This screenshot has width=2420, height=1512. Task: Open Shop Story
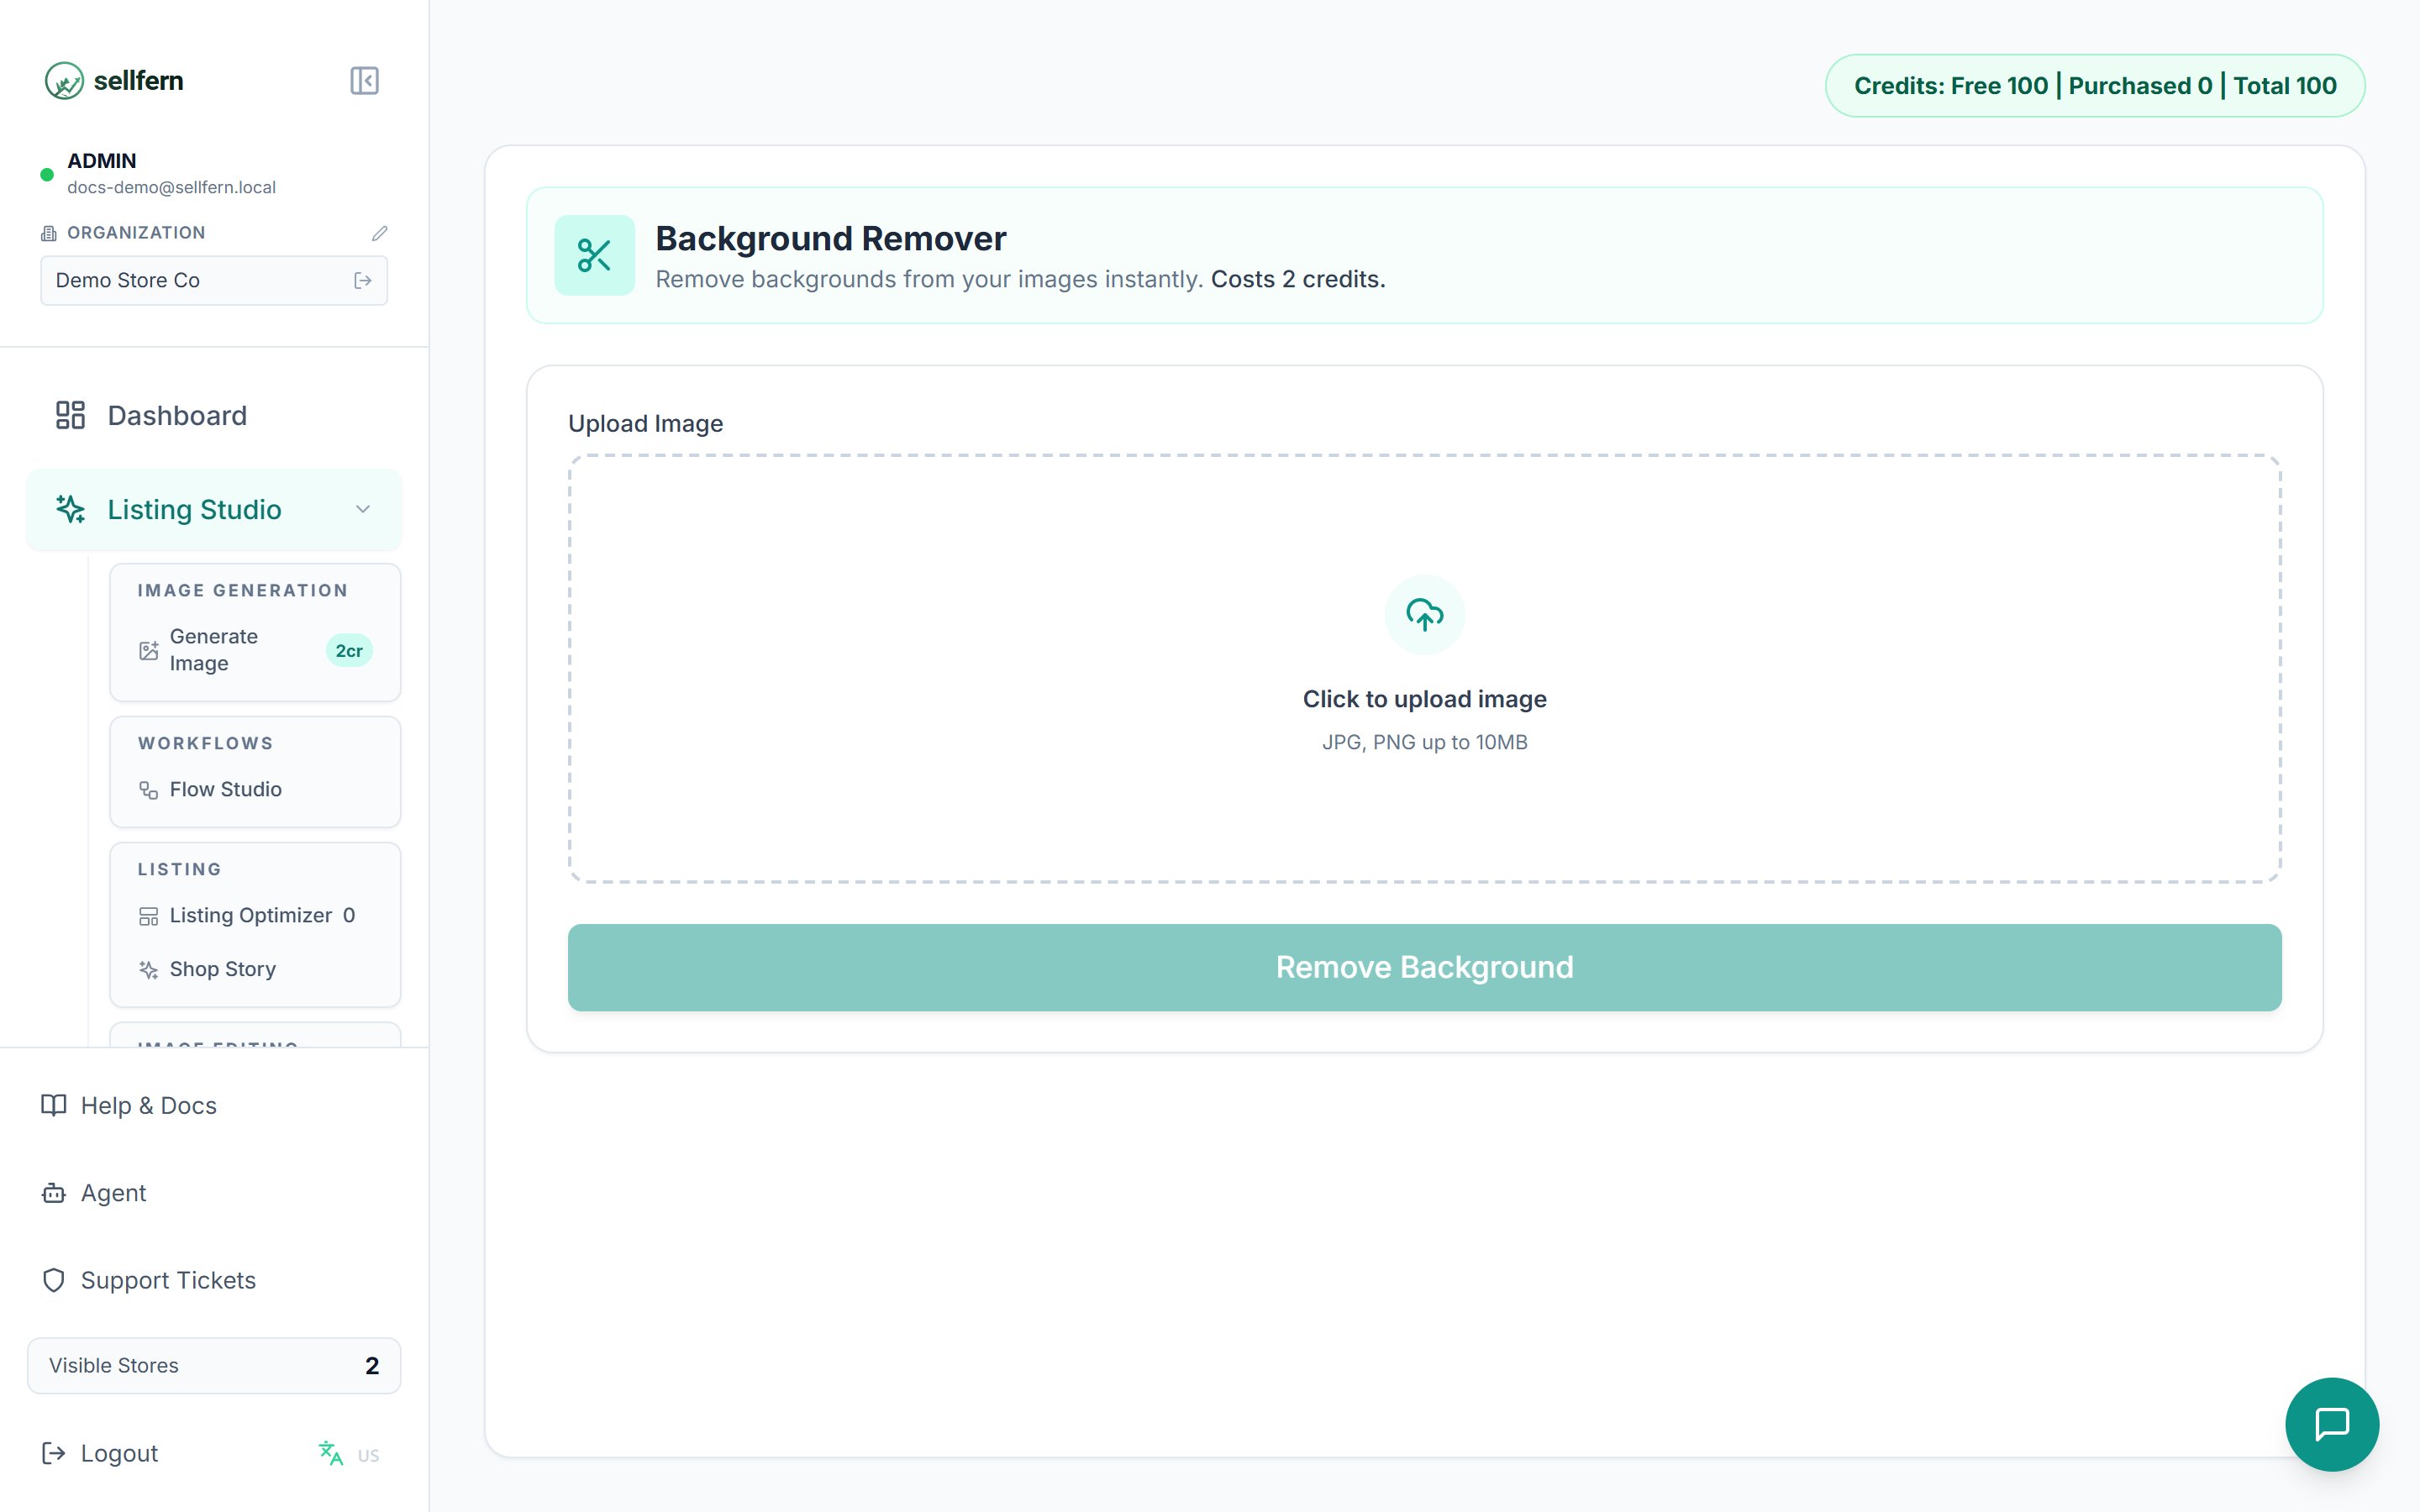(255, 969)
